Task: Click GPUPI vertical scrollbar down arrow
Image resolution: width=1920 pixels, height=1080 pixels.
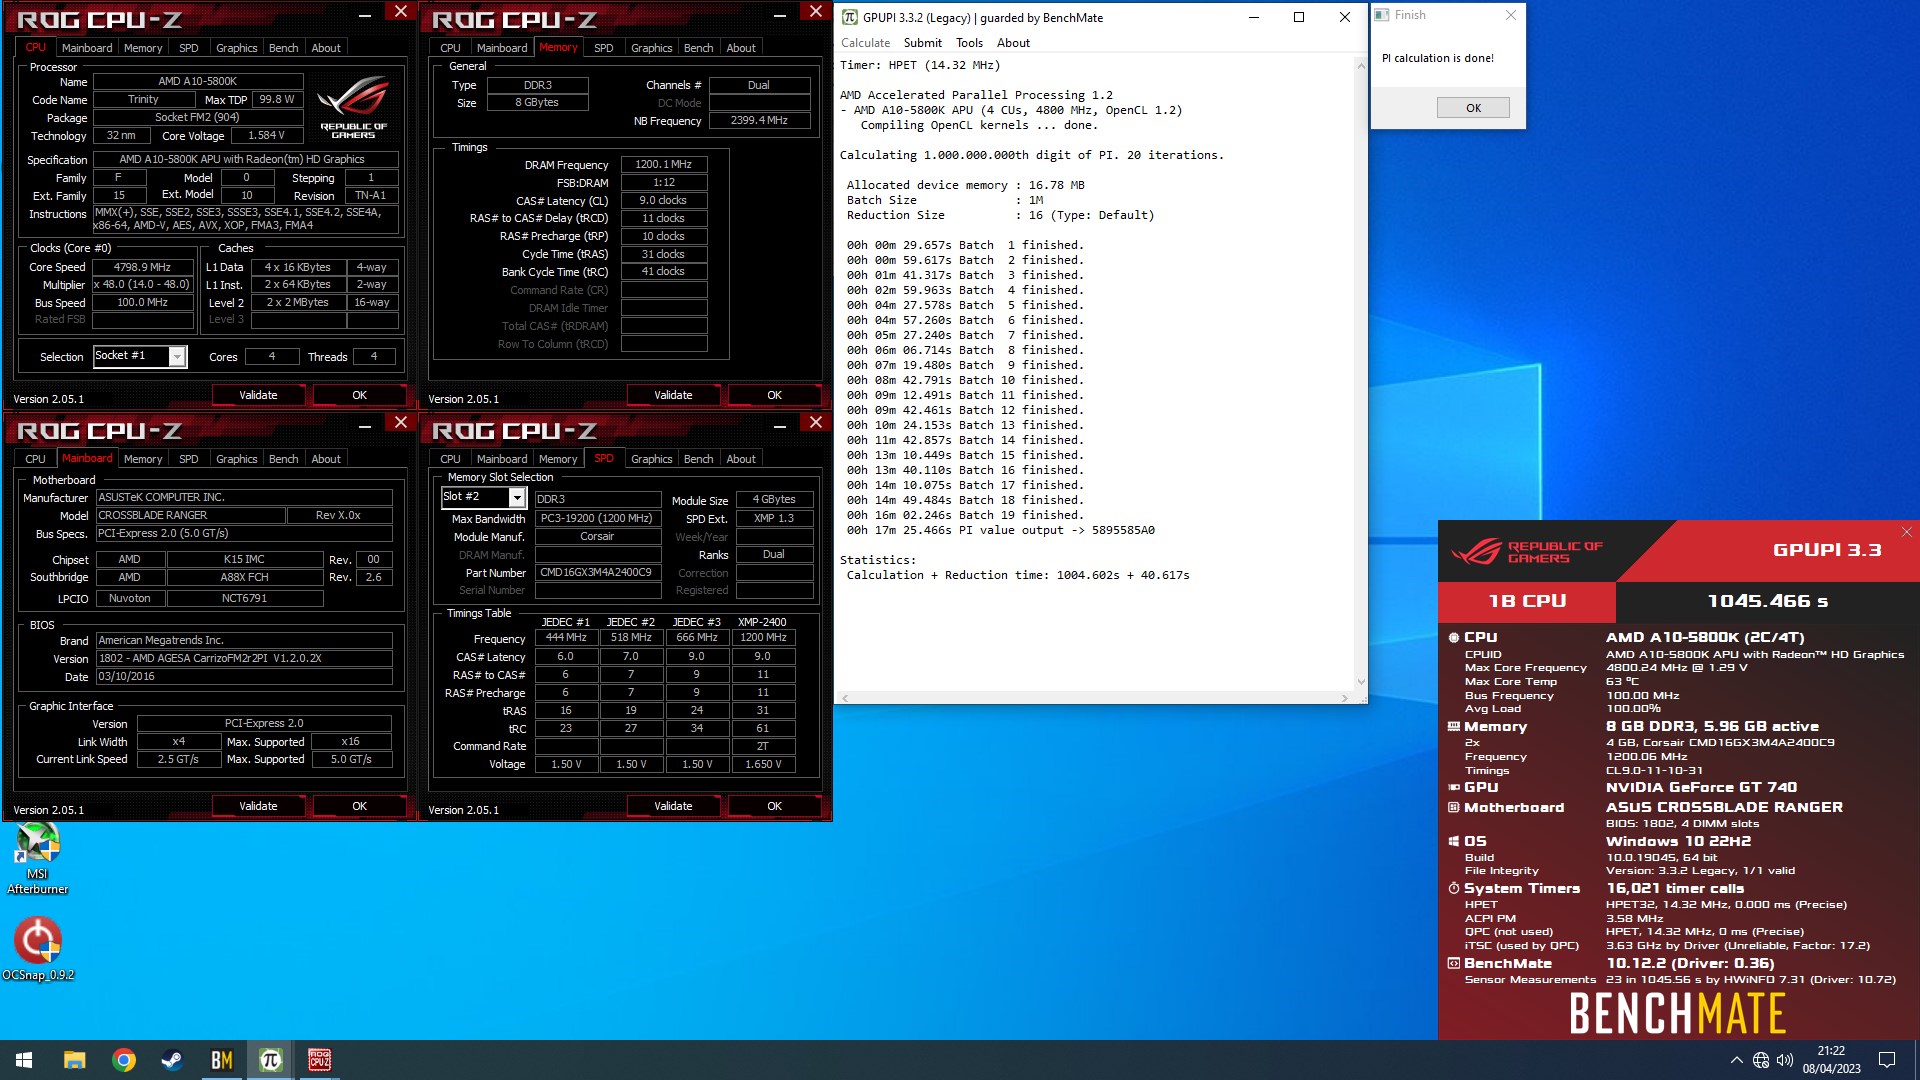Action: coord(1360,683)
